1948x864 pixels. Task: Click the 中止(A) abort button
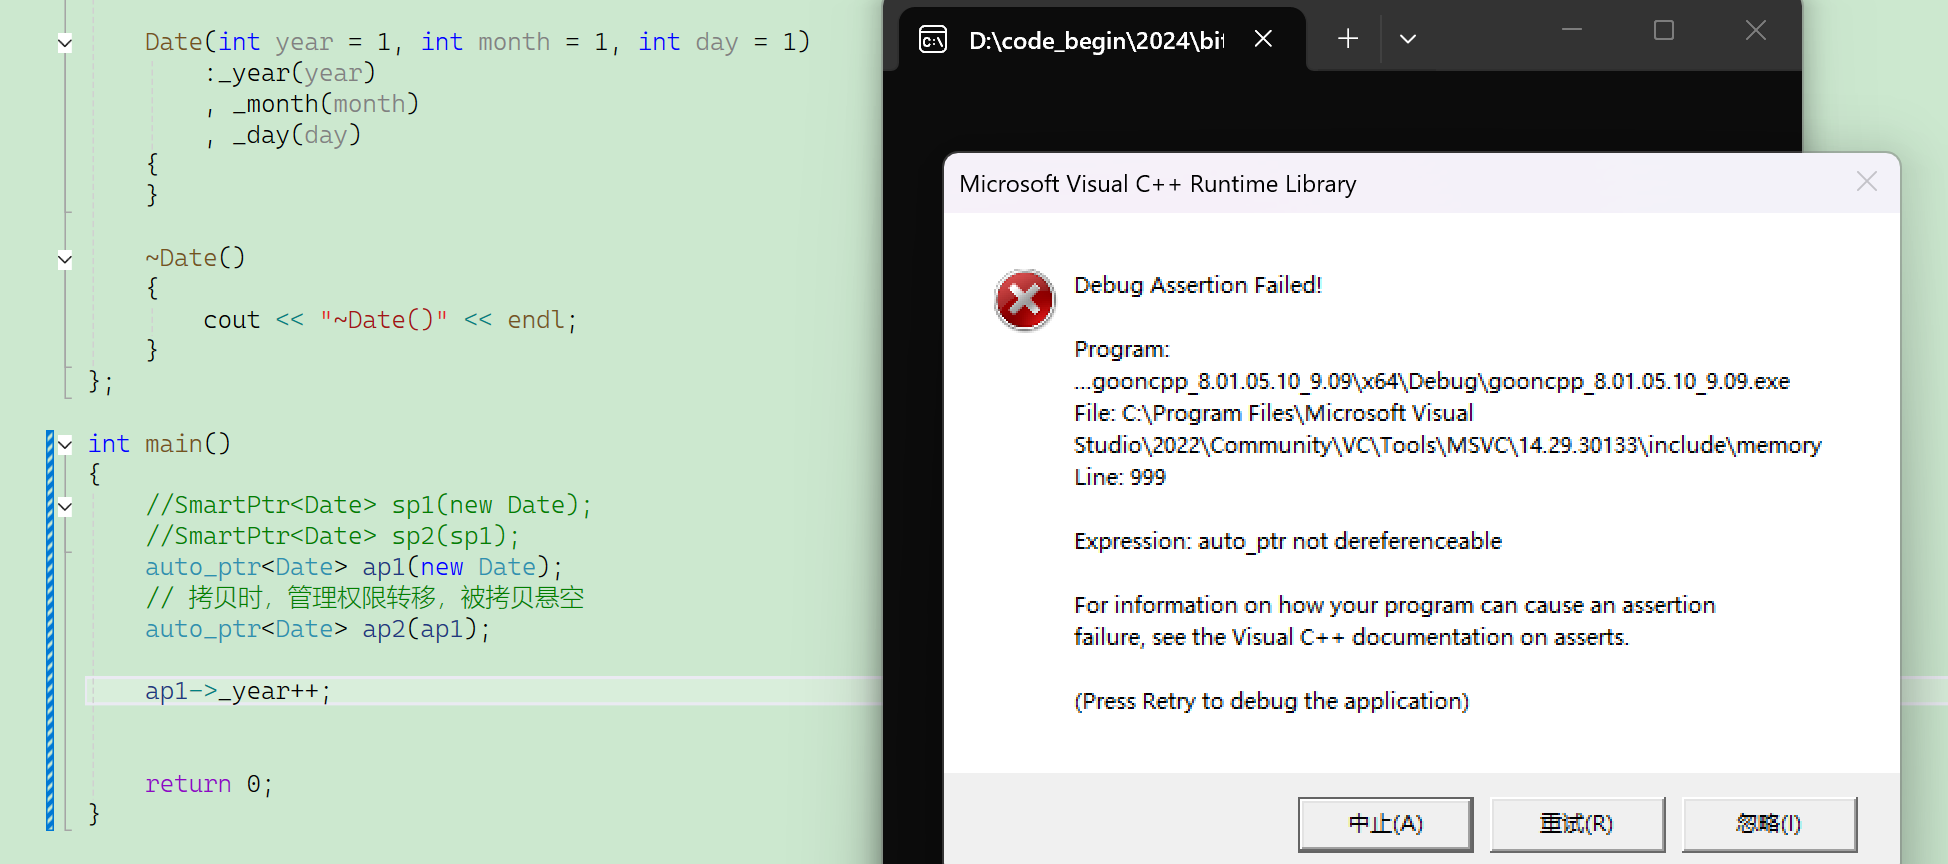pyautogui.click(x=1385, y=824)
